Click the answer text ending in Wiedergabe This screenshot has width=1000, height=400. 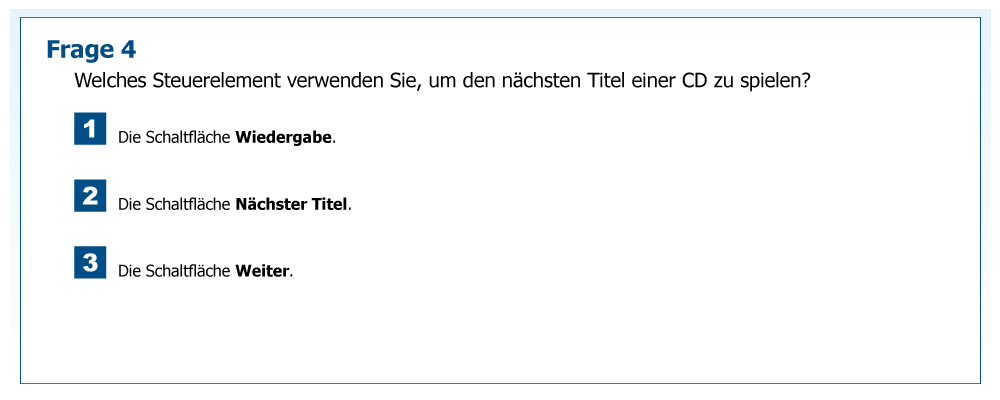227,137
